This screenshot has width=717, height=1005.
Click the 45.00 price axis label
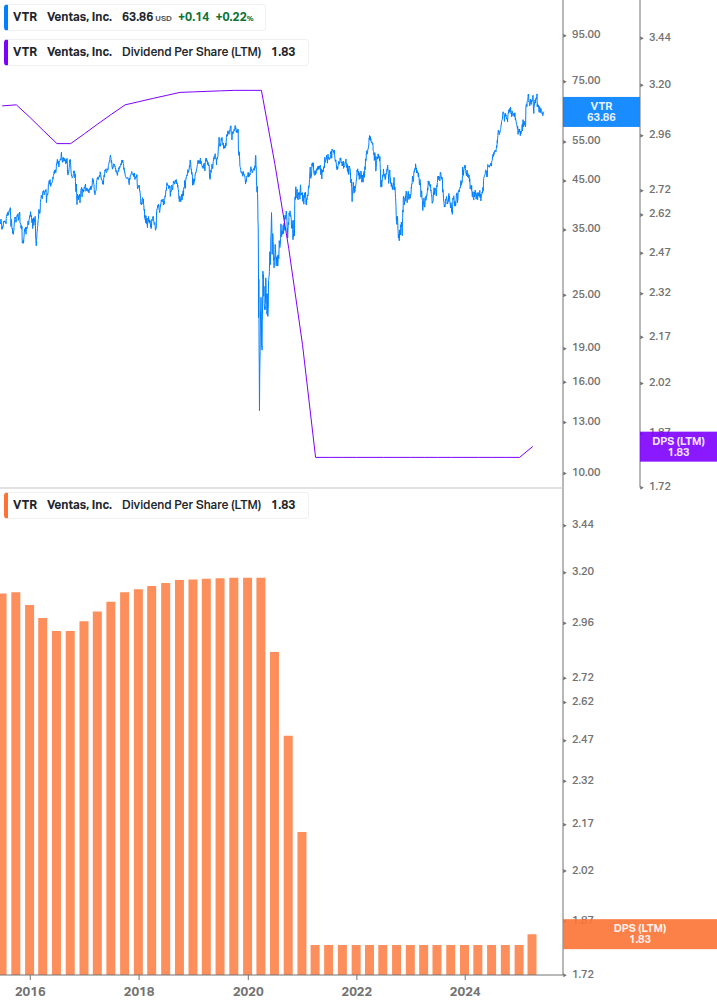586,179
